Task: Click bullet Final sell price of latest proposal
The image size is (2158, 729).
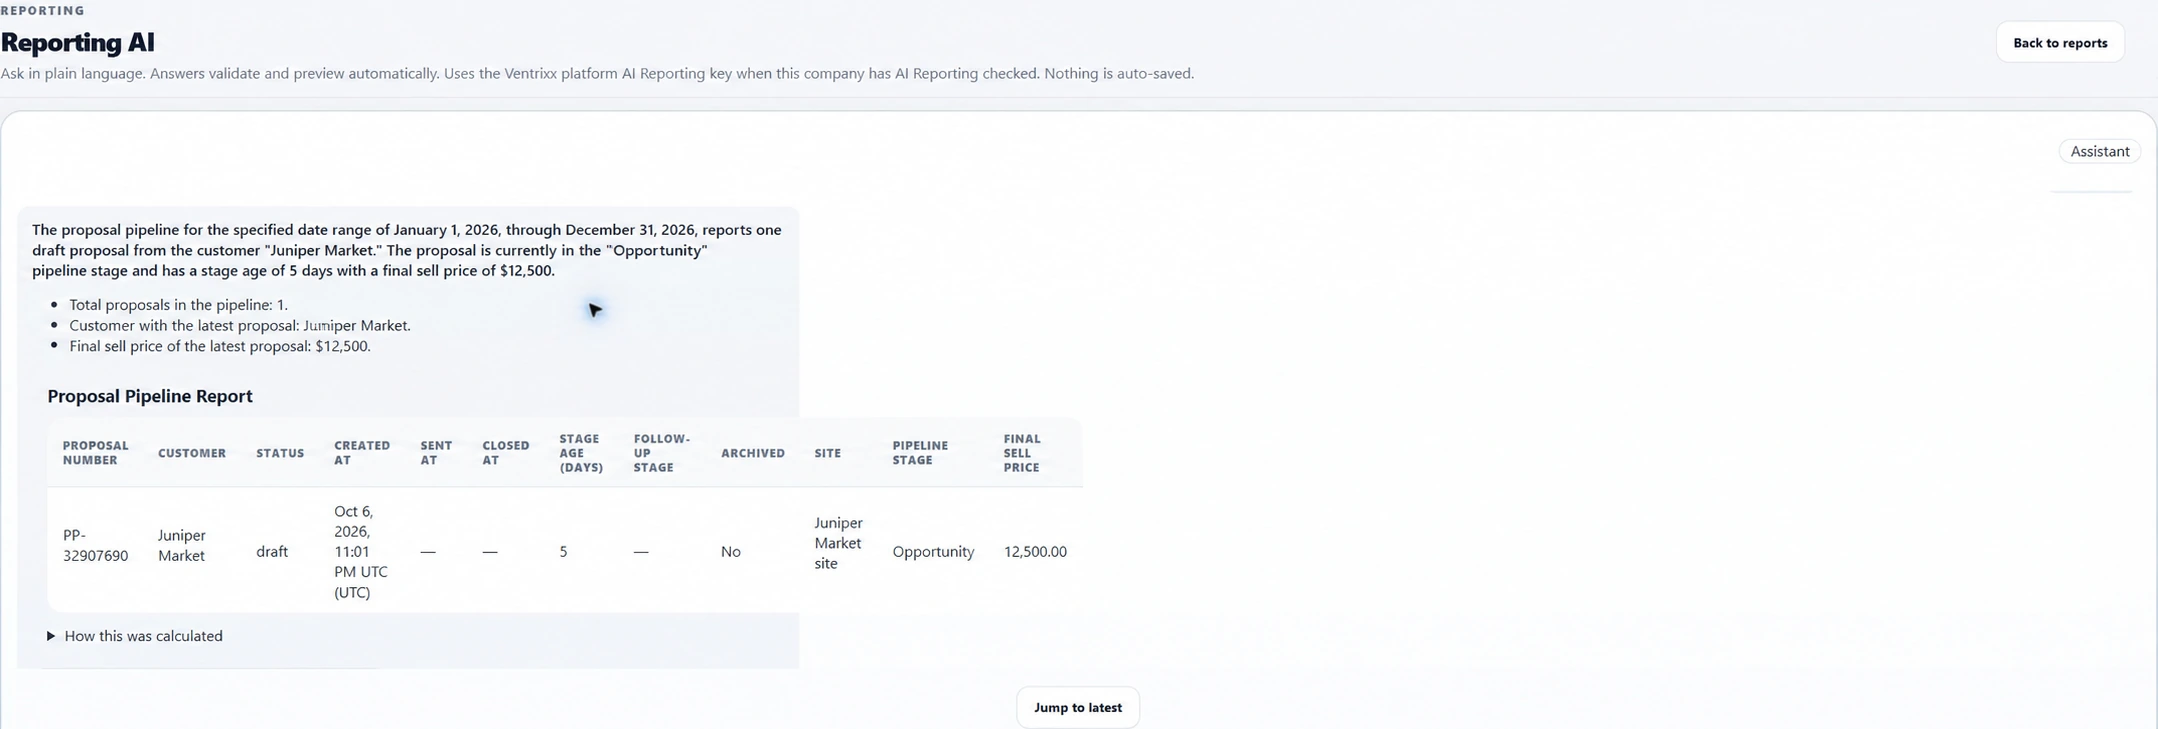Action: [220, 346]
